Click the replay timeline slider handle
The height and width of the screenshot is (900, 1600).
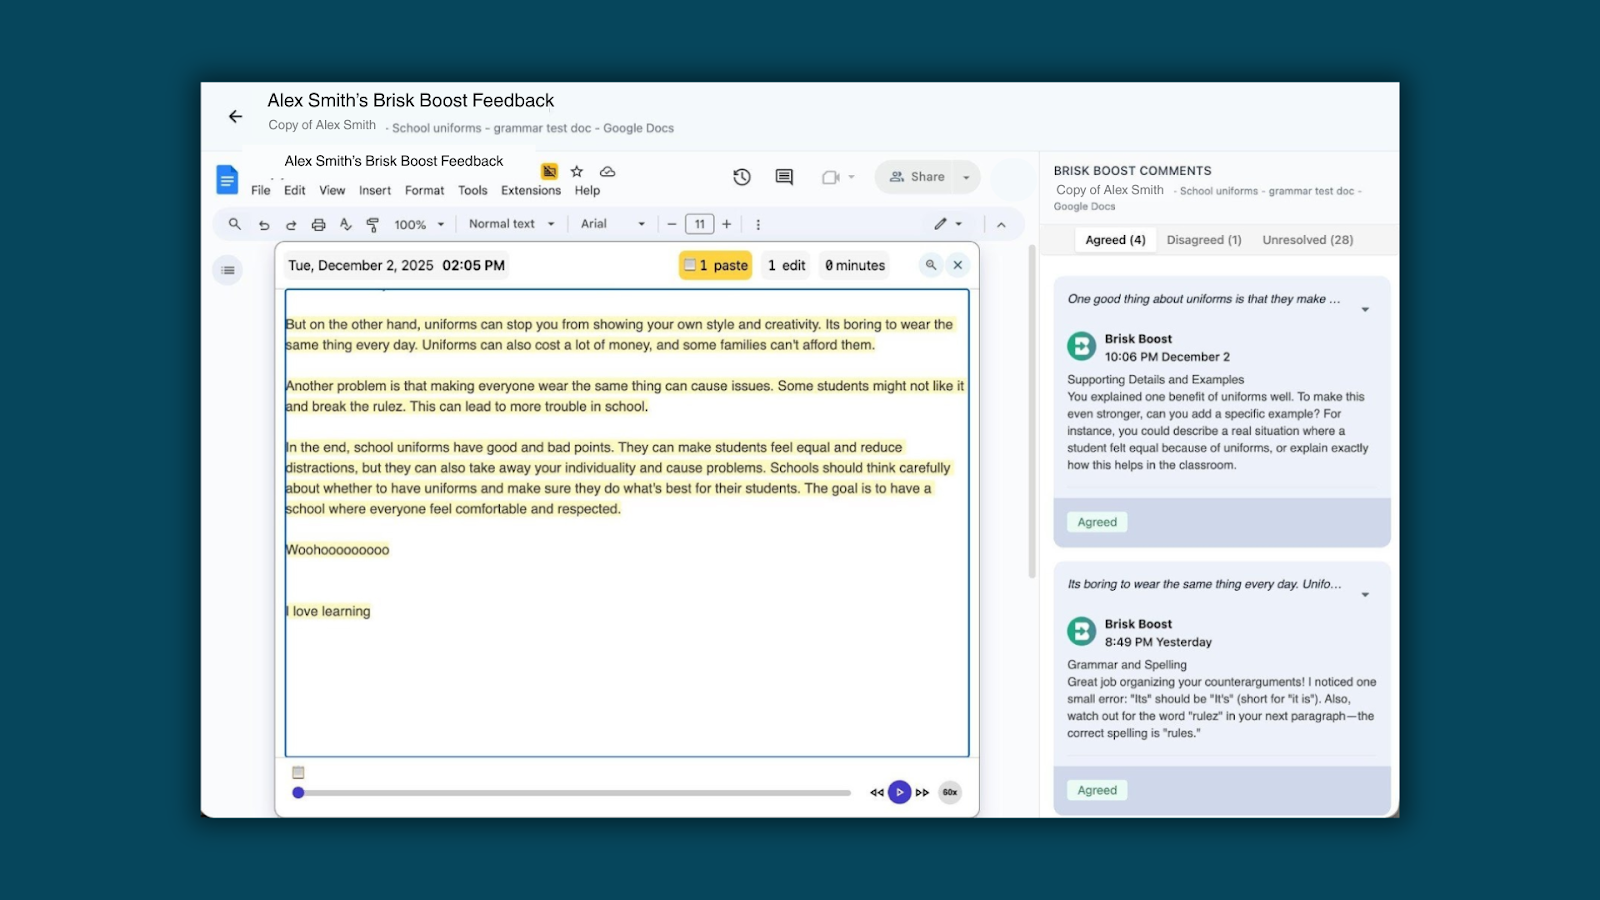[298, 793]
